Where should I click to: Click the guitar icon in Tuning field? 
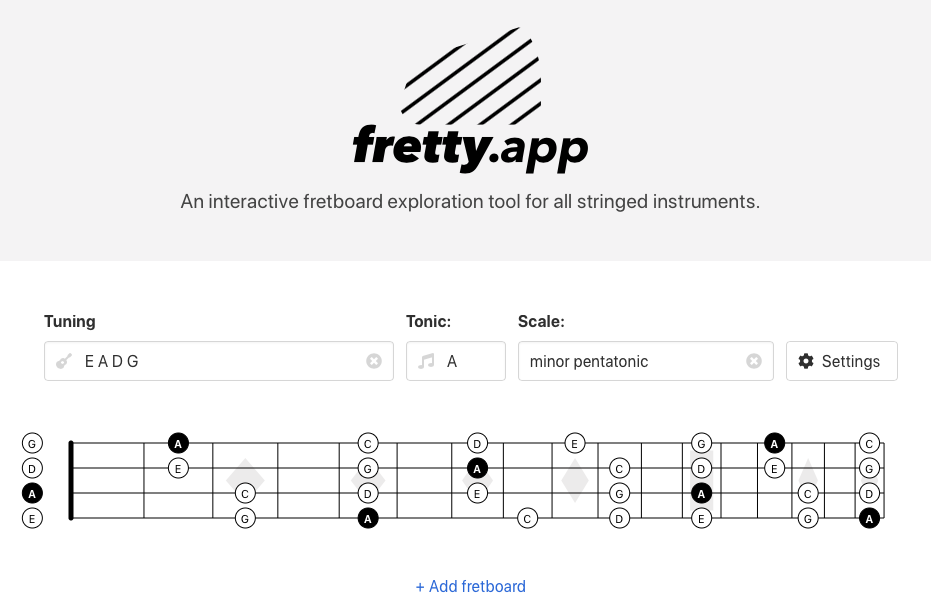tap(64, 361)
